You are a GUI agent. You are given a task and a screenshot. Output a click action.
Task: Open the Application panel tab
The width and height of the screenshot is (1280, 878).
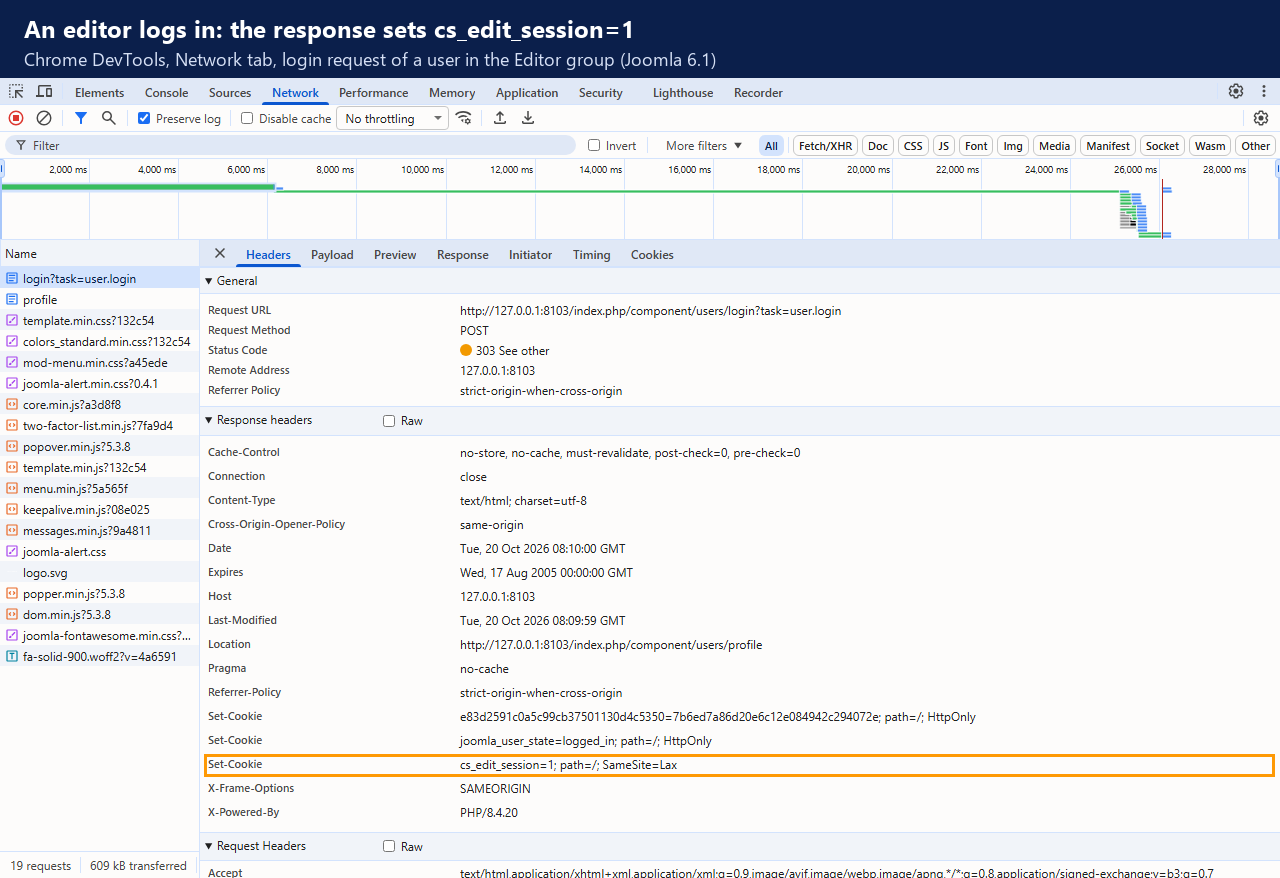[527, 92]
